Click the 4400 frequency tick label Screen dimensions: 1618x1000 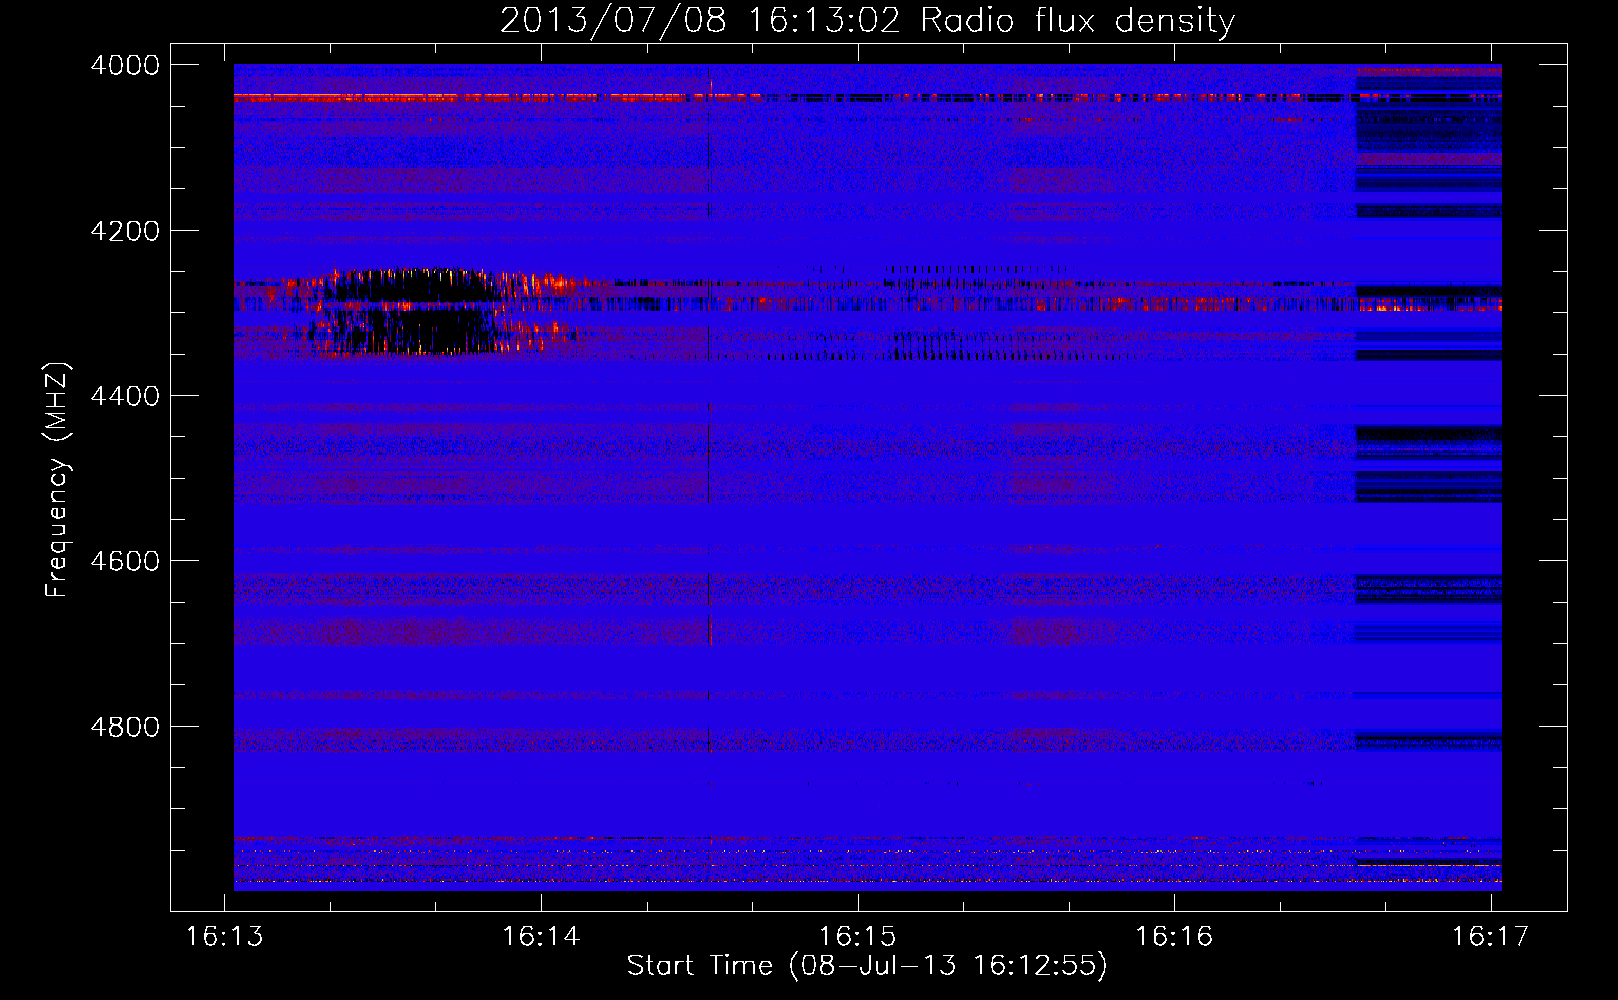tap(125, 396)
